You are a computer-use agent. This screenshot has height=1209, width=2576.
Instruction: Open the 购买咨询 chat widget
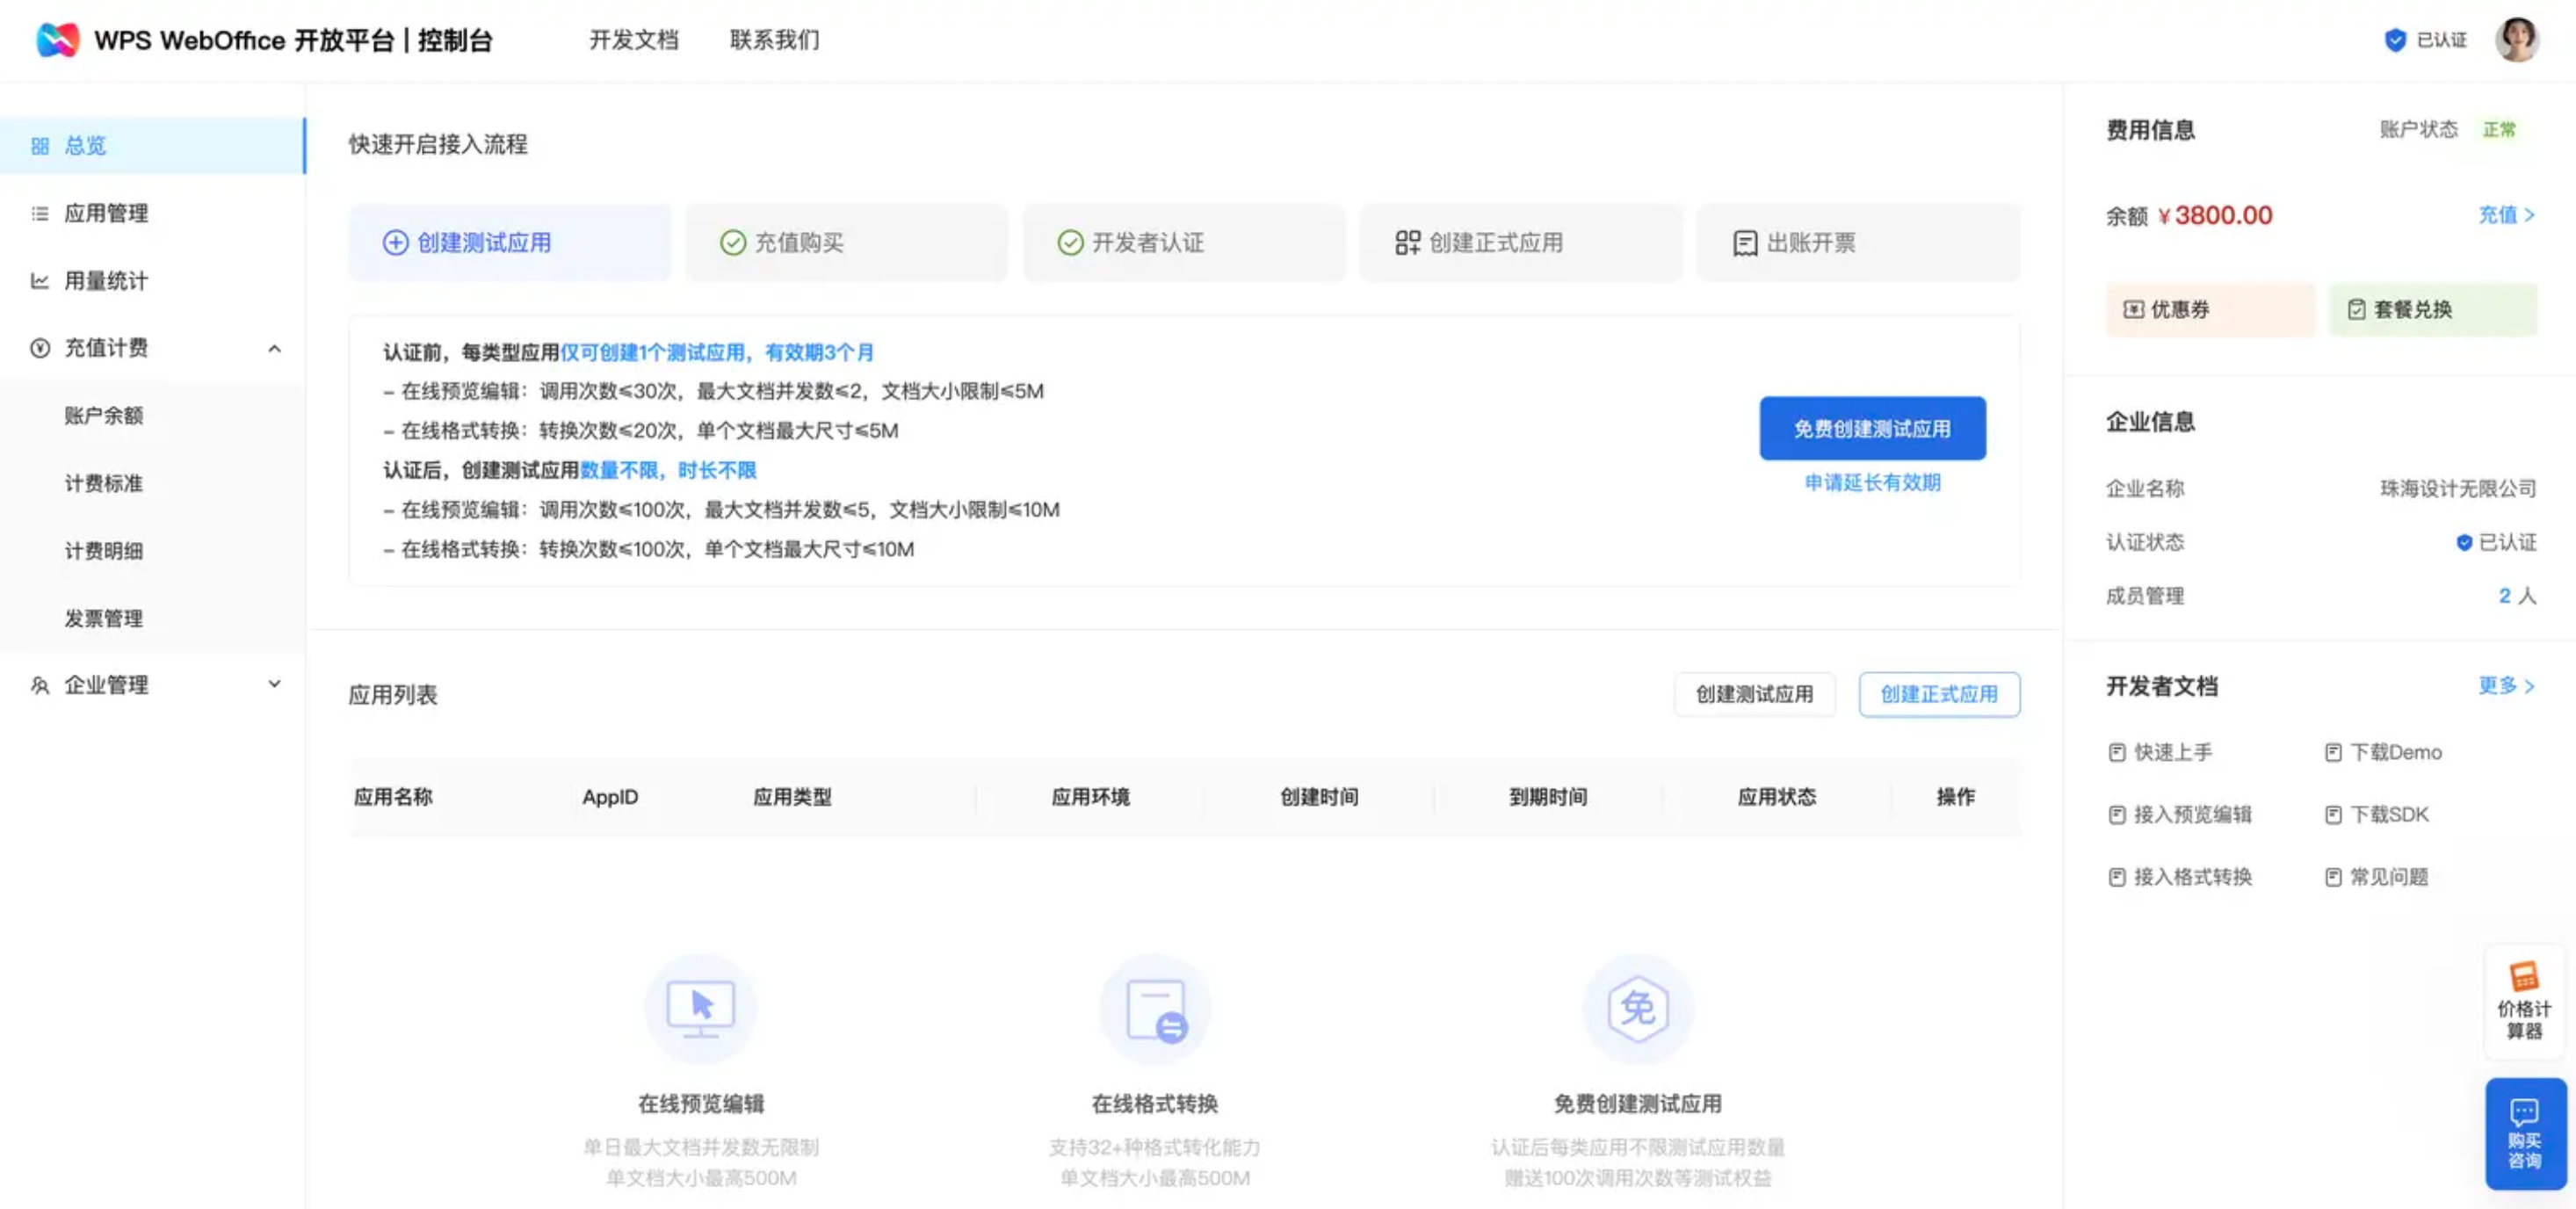coord(2523,1133)
